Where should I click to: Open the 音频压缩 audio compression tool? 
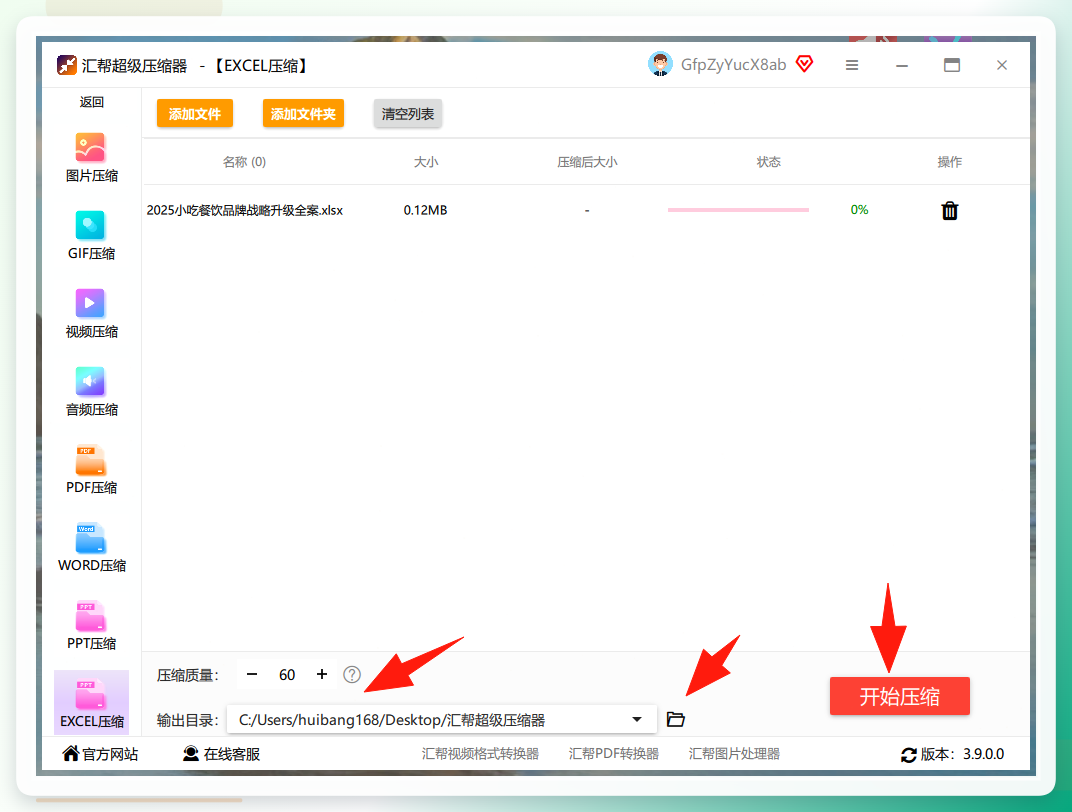pos(91,392)
